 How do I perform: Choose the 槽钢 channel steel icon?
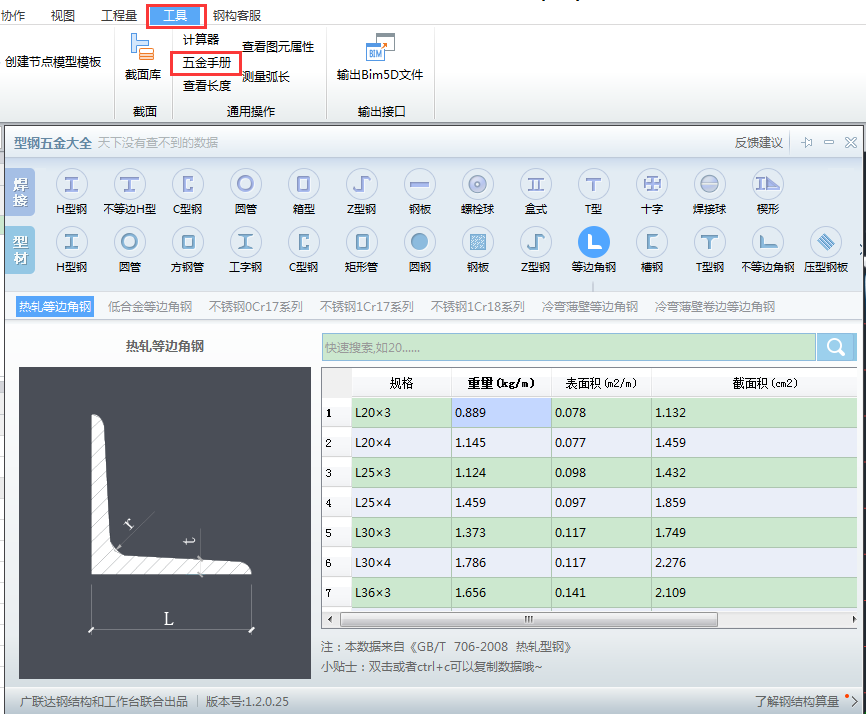click(x=652, y=242)
